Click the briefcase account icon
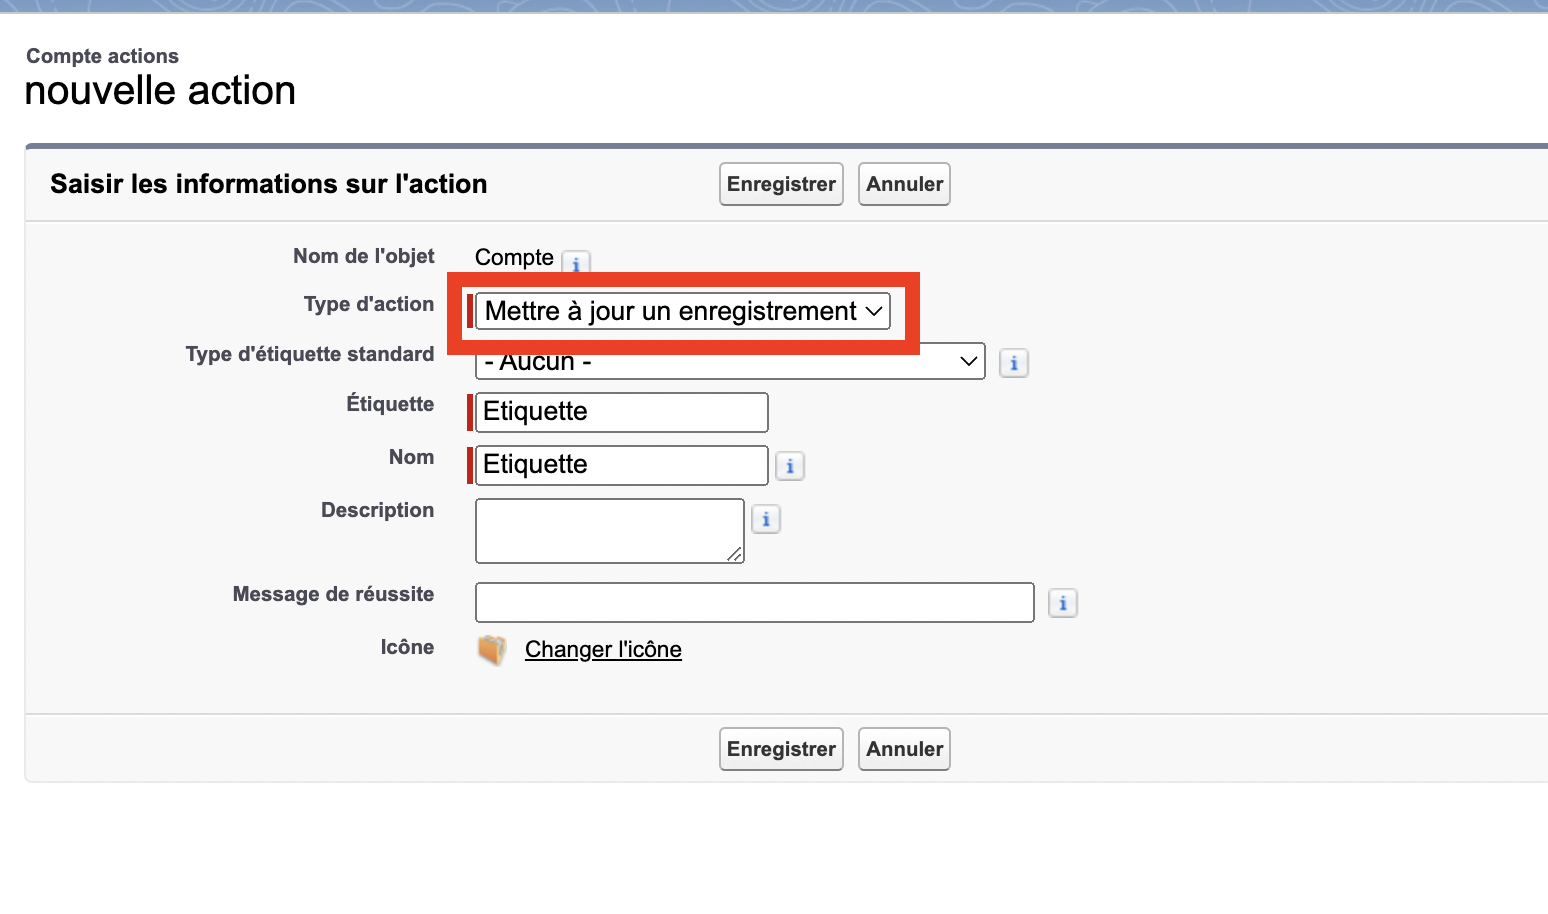1548x914 pixels. 492,650
